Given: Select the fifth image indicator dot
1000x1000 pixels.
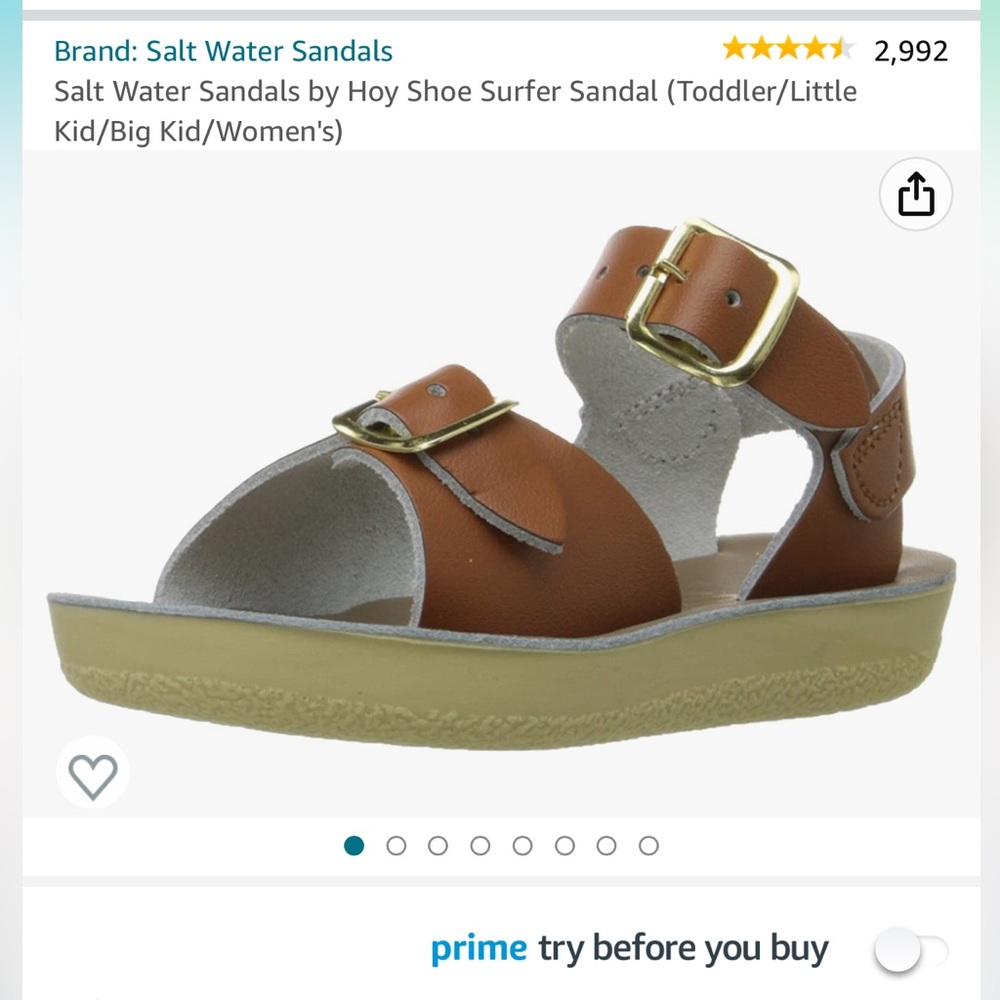Looking at the screenshot, I should [x=523, y=845].
